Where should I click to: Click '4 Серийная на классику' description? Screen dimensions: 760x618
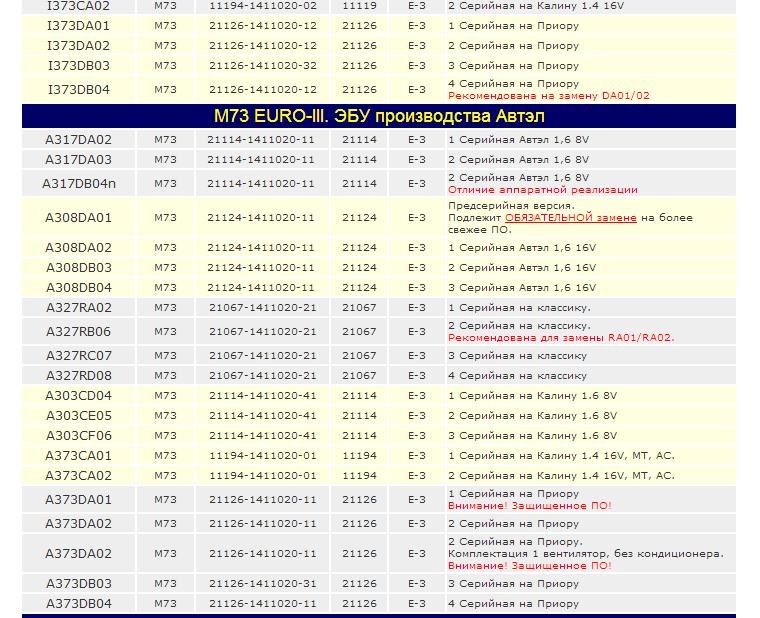[517, 376]
